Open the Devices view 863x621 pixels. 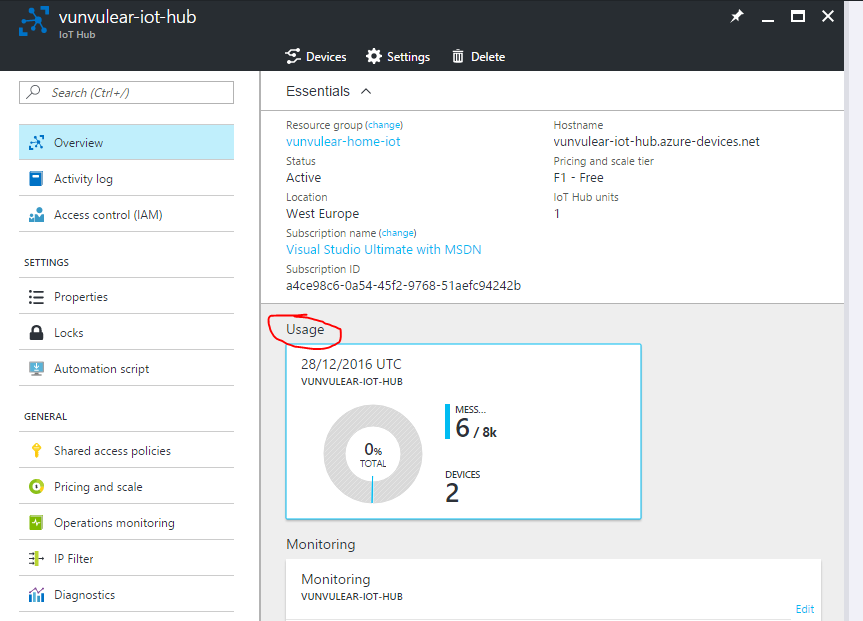(316, 56)
